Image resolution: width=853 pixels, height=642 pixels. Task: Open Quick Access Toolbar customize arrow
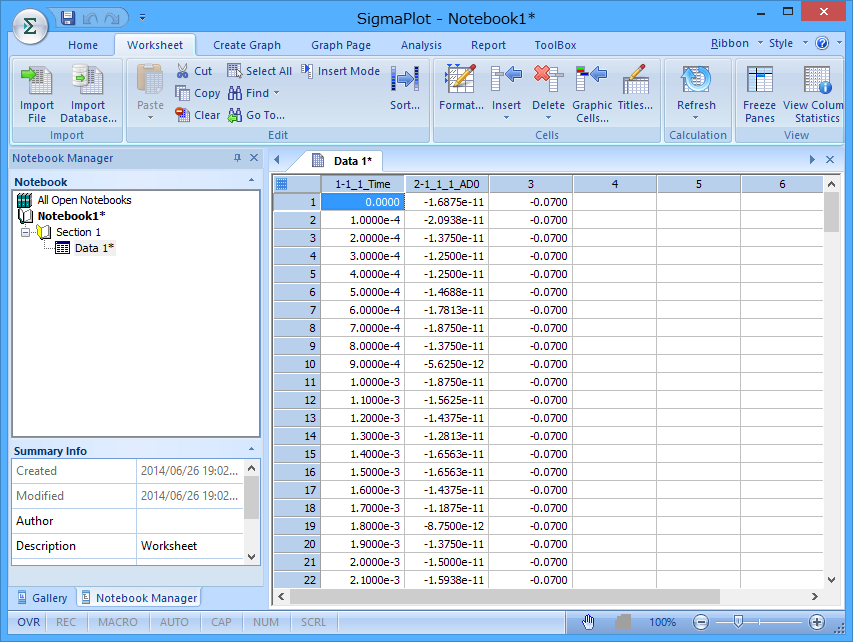(x=142, y=18)
